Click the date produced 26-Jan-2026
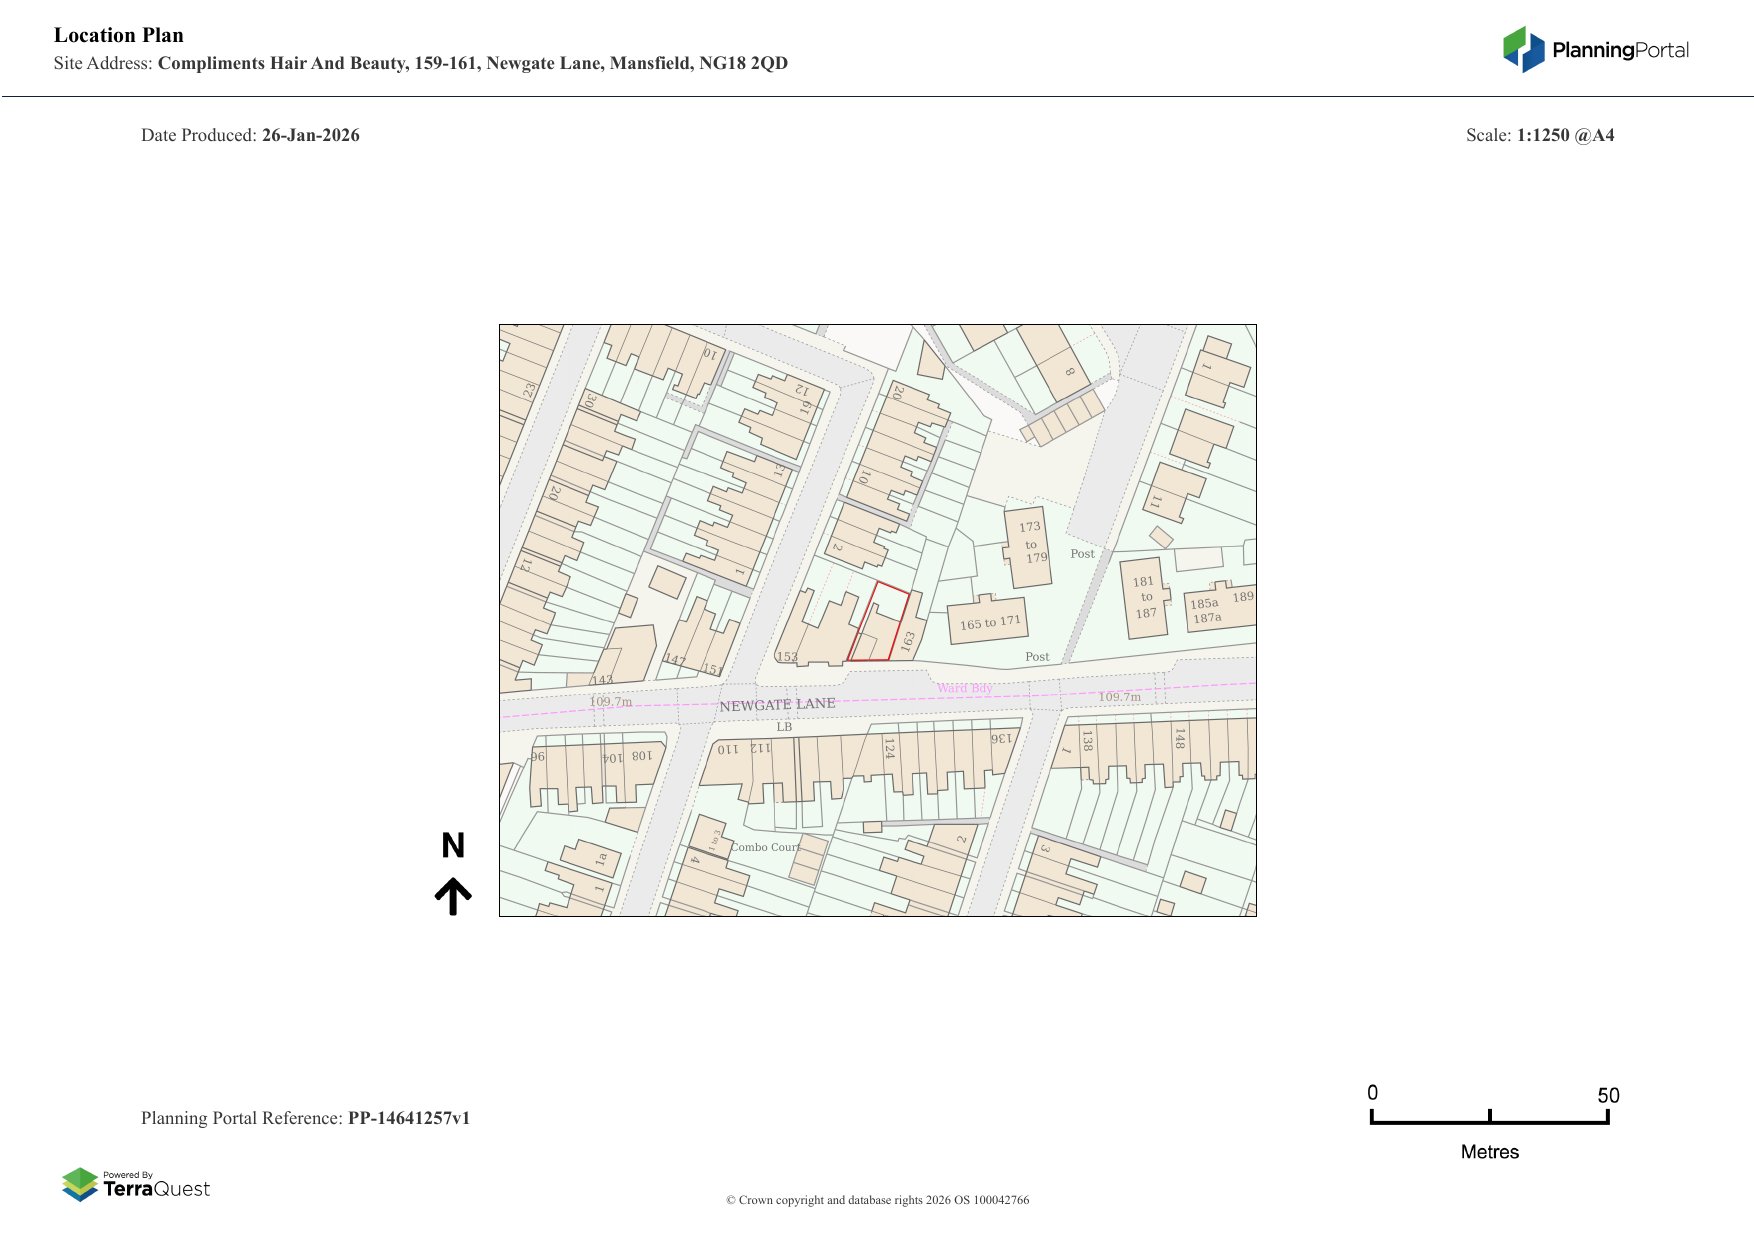This screenshot has width=1754, height=1241. [x=310, y=135]
